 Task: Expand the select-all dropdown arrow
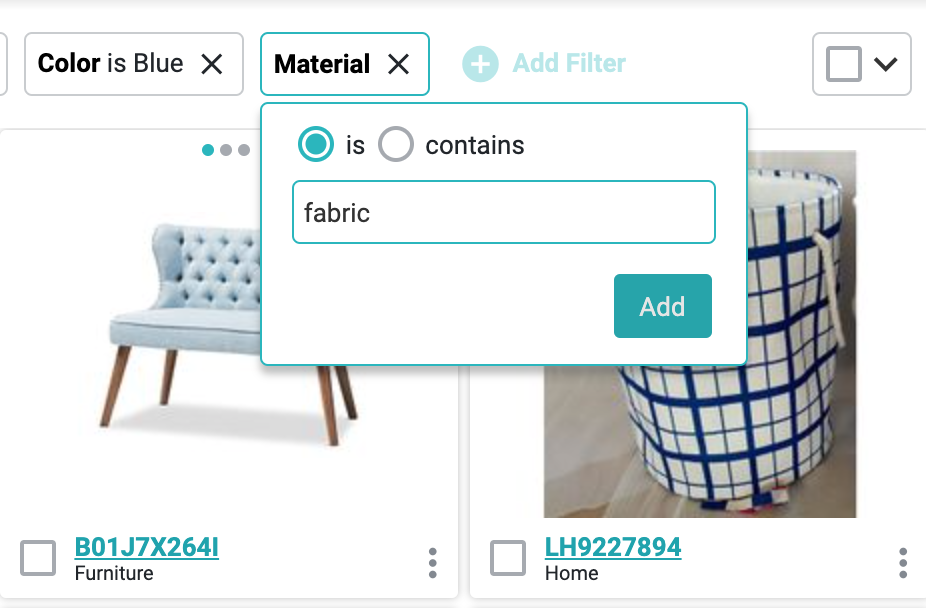coord(886,64)
